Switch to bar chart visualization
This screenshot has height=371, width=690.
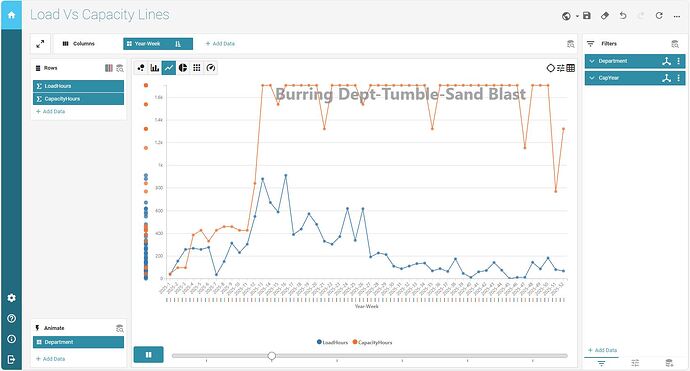coord(155,68)
